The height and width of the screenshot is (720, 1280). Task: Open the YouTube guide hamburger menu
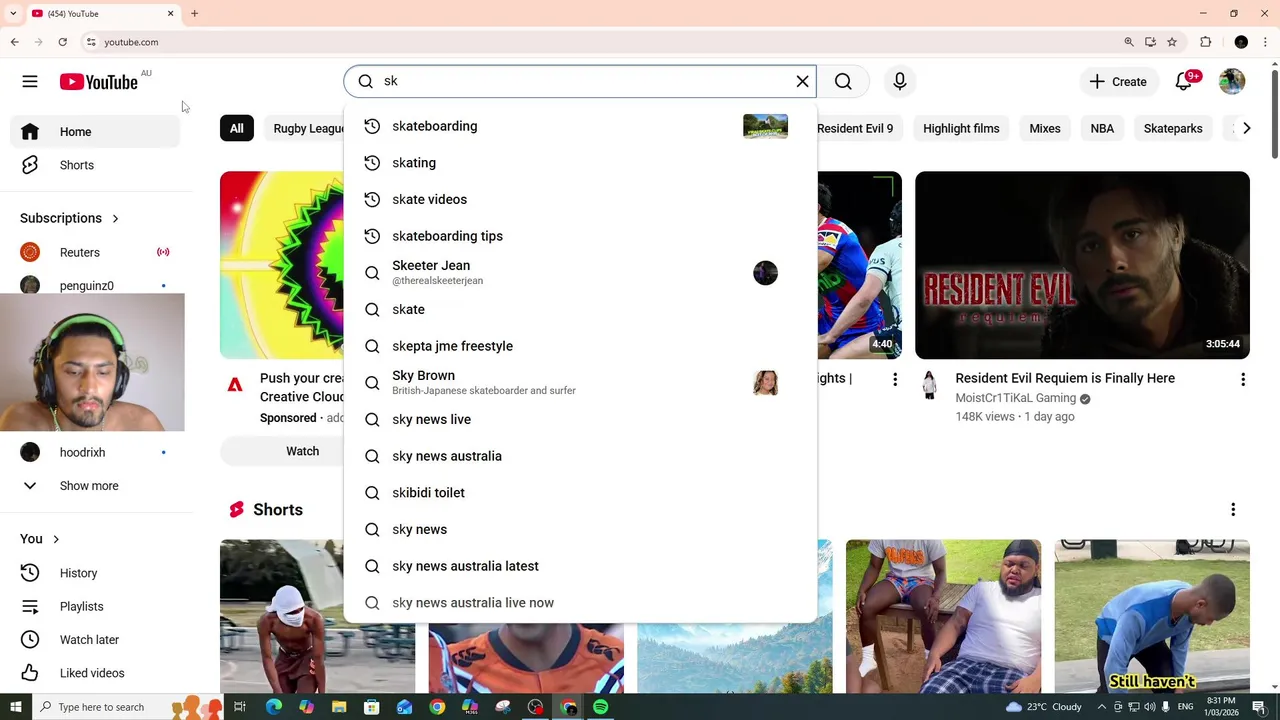[x=30, y=82]
